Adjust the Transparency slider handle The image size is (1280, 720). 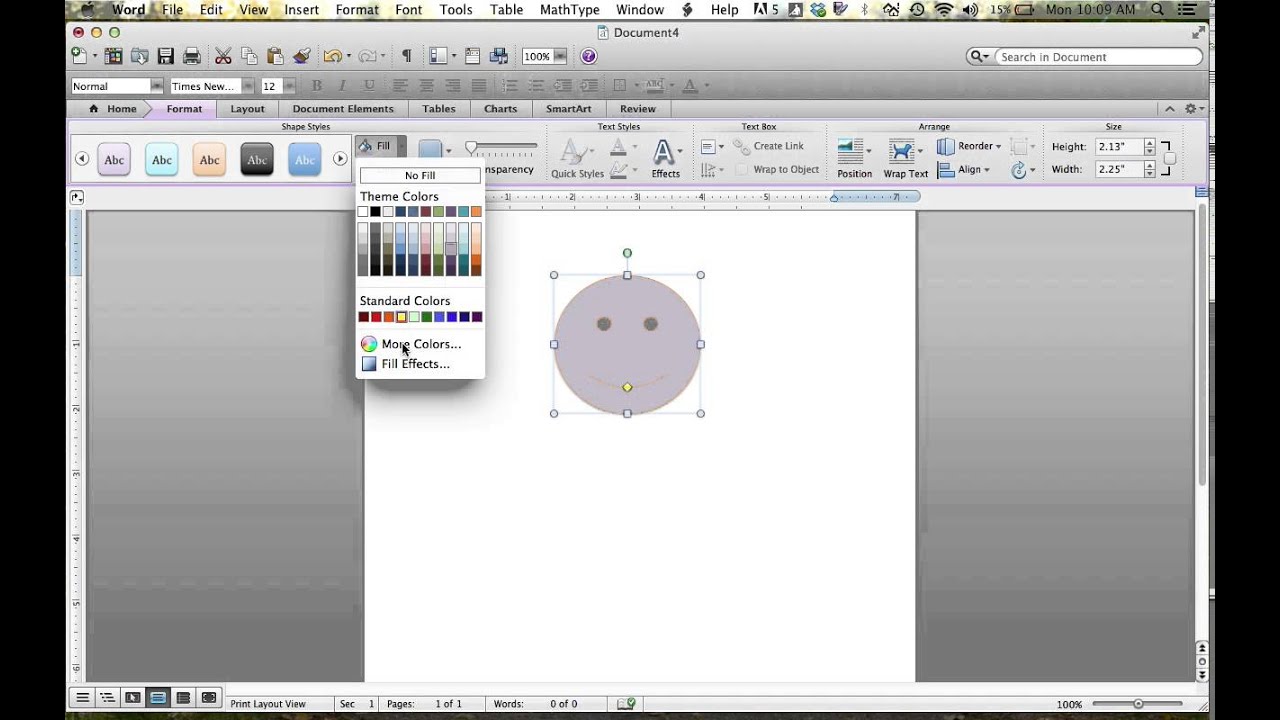tap(471, 148)
